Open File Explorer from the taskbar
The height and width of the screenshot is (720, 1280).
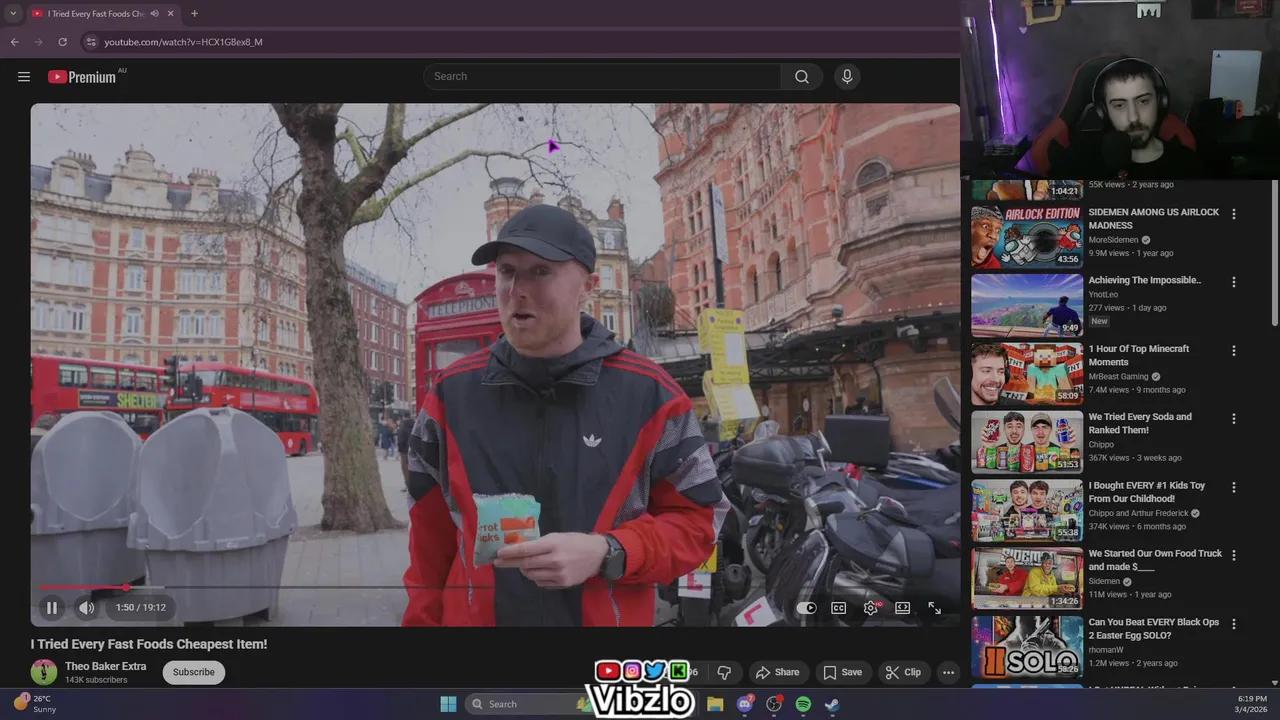(x=715, y=704)
